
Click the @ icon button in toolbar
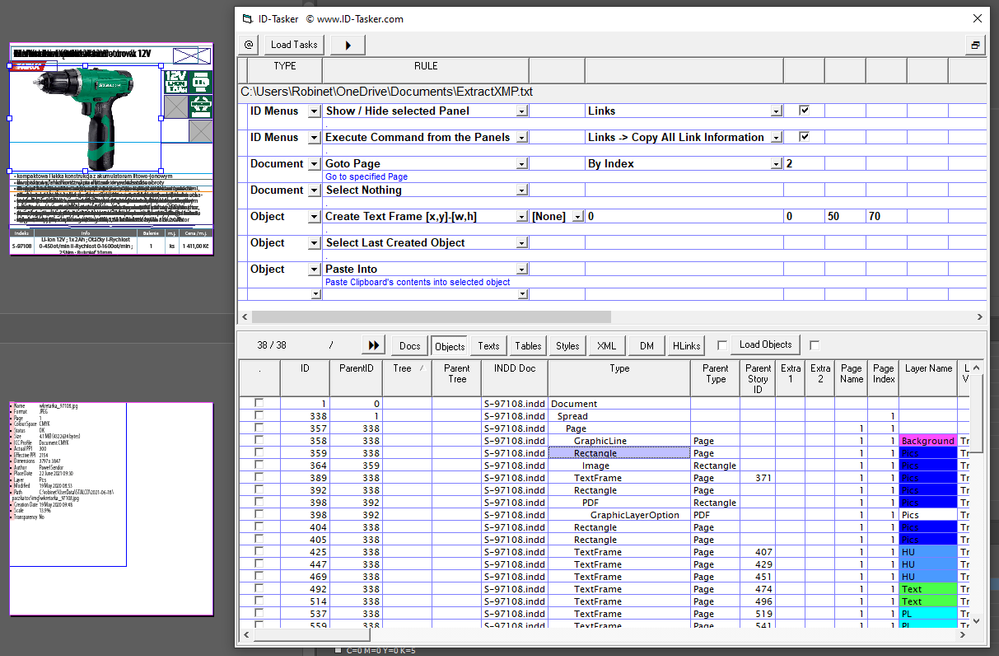tap(249, 45)
